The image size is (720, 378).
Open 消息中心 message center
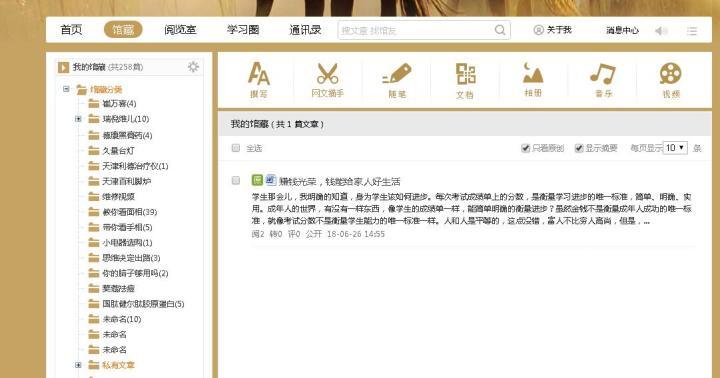[622, 30]
